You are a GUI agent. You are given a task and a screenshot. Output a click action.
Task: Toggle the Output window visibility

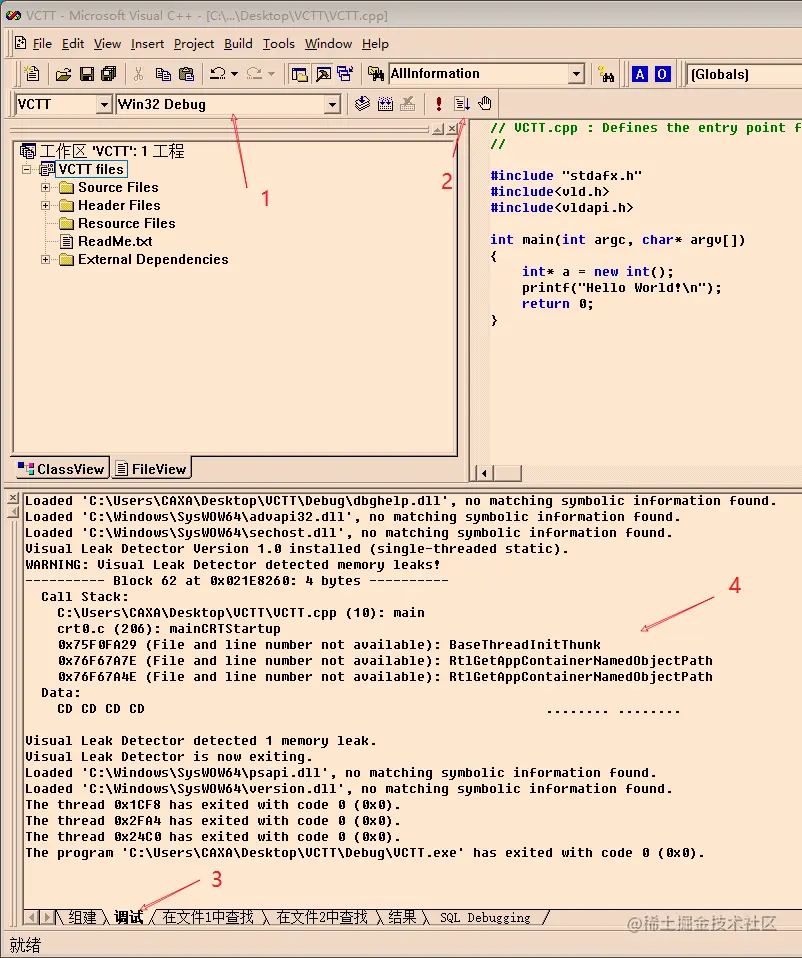pyautogui.click(x=321, y=74)
